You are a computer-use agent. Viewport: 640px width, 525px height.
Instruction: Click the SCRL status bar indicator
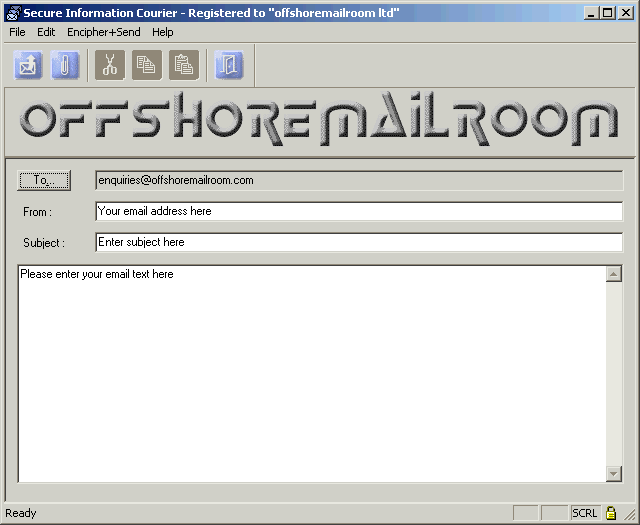pos(585,513)
